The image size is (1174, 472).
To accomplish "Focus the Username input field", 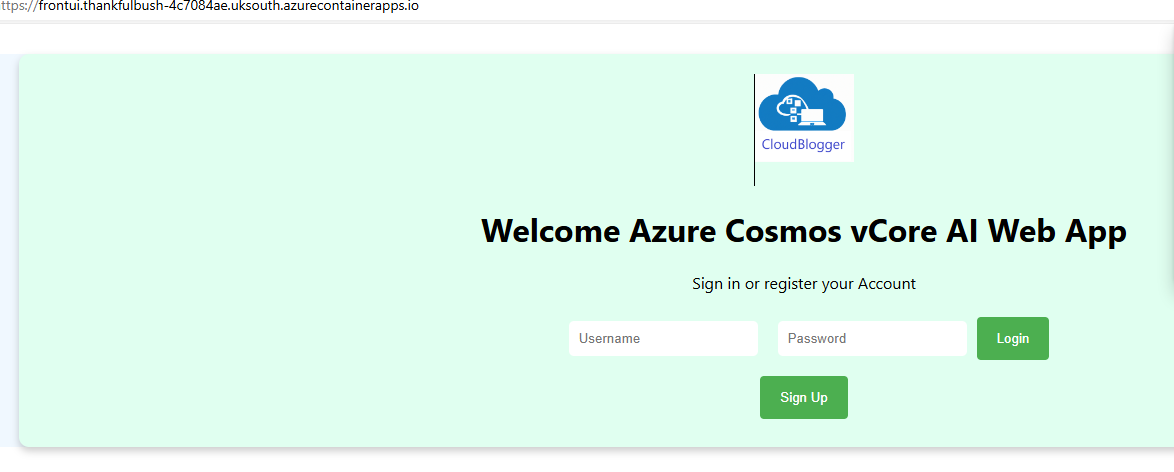I will tap(663, 339).
